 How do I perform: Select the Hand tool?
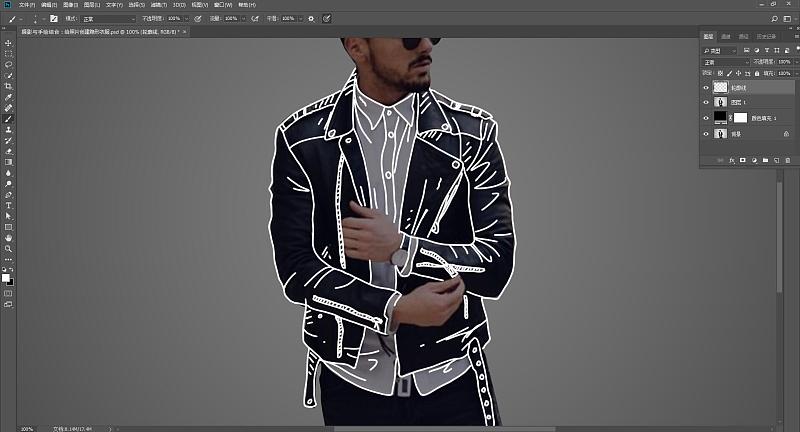coord(8,238)
